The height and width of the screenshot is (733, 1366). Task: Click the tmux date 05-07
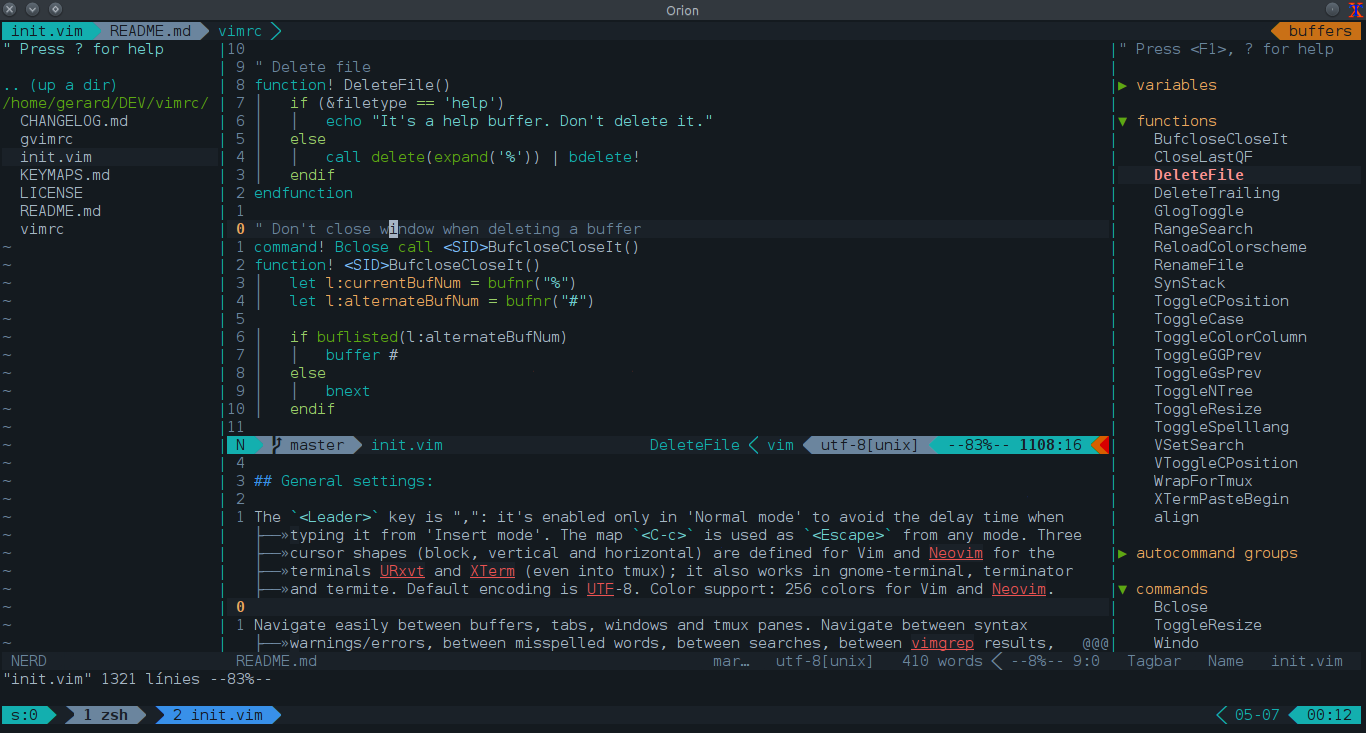click(x=1257, y=715)
